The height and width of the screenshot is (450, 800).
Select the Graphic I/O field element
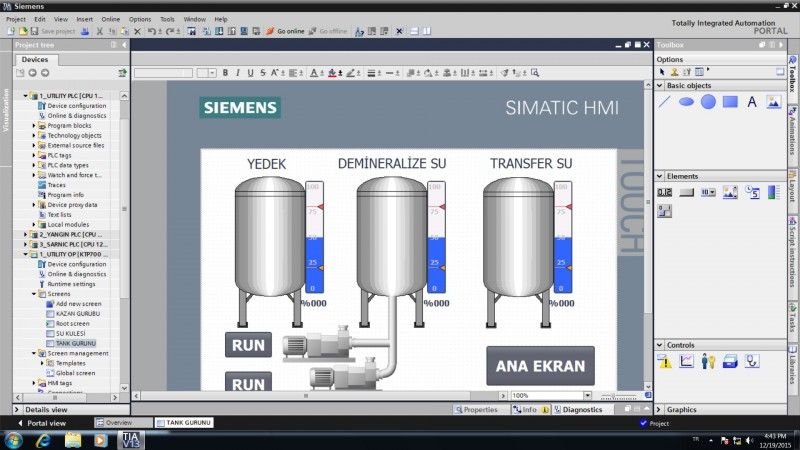(x=730, y=192)
